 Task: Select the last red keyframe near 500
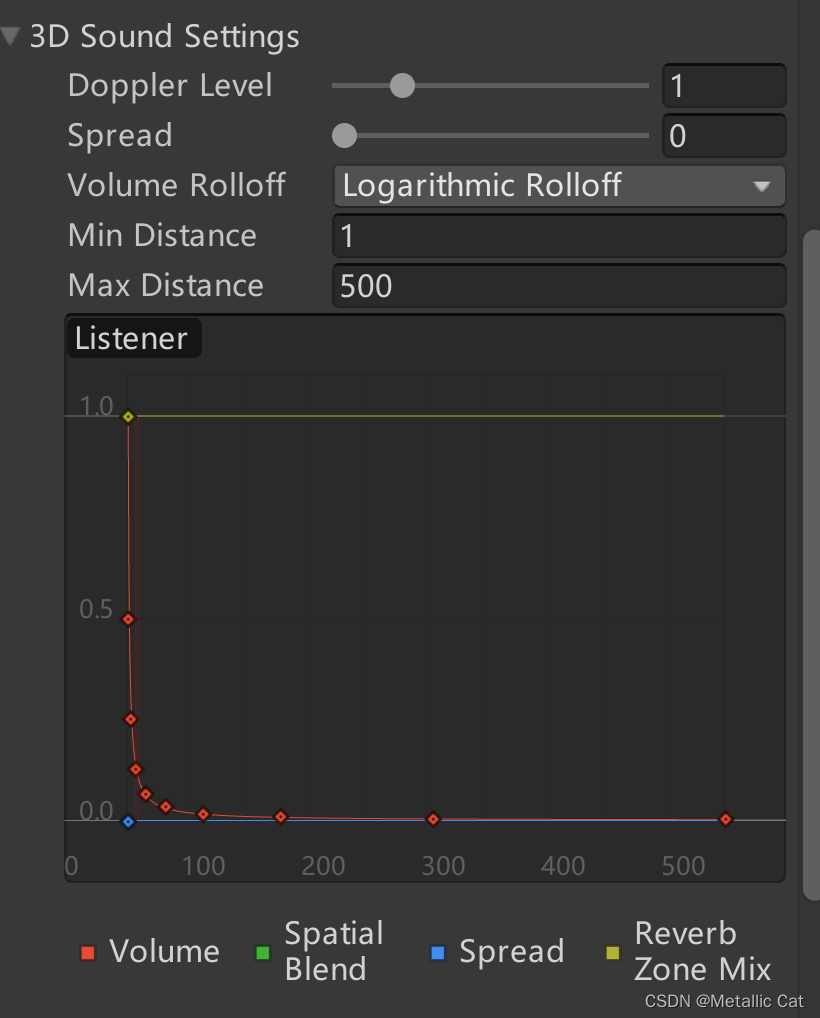[x=726, y=819]
